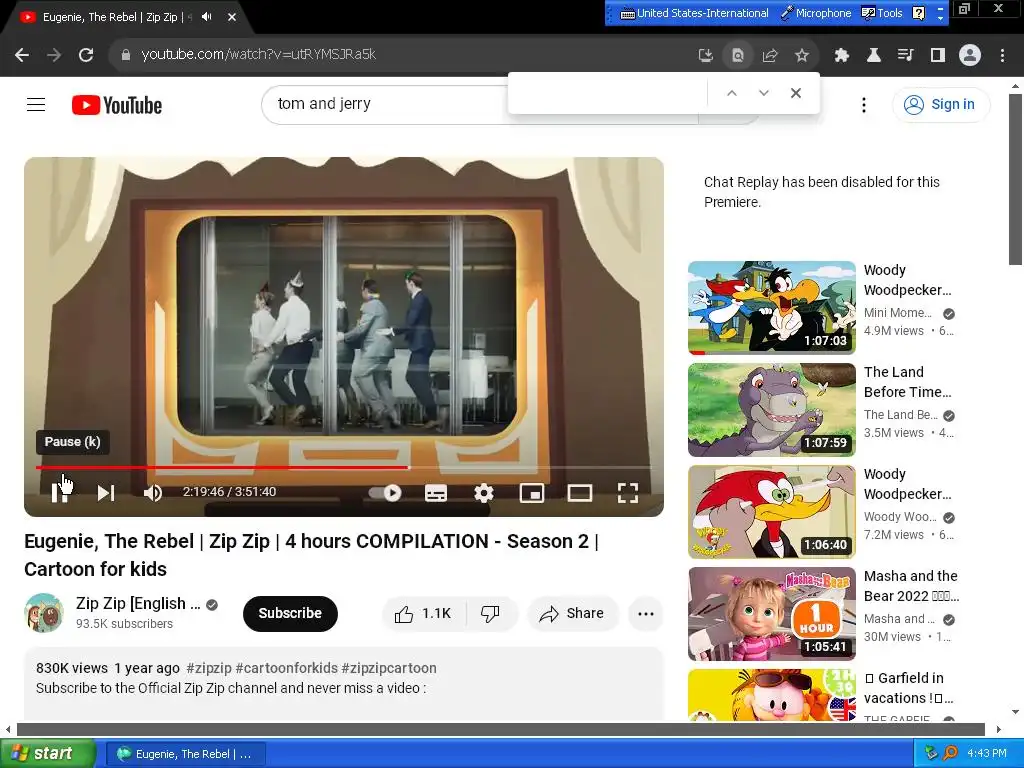The width and height of the screenshot is (1024, 768).
Task: Mute tab via speaker icon on tab
Action: 207,17
